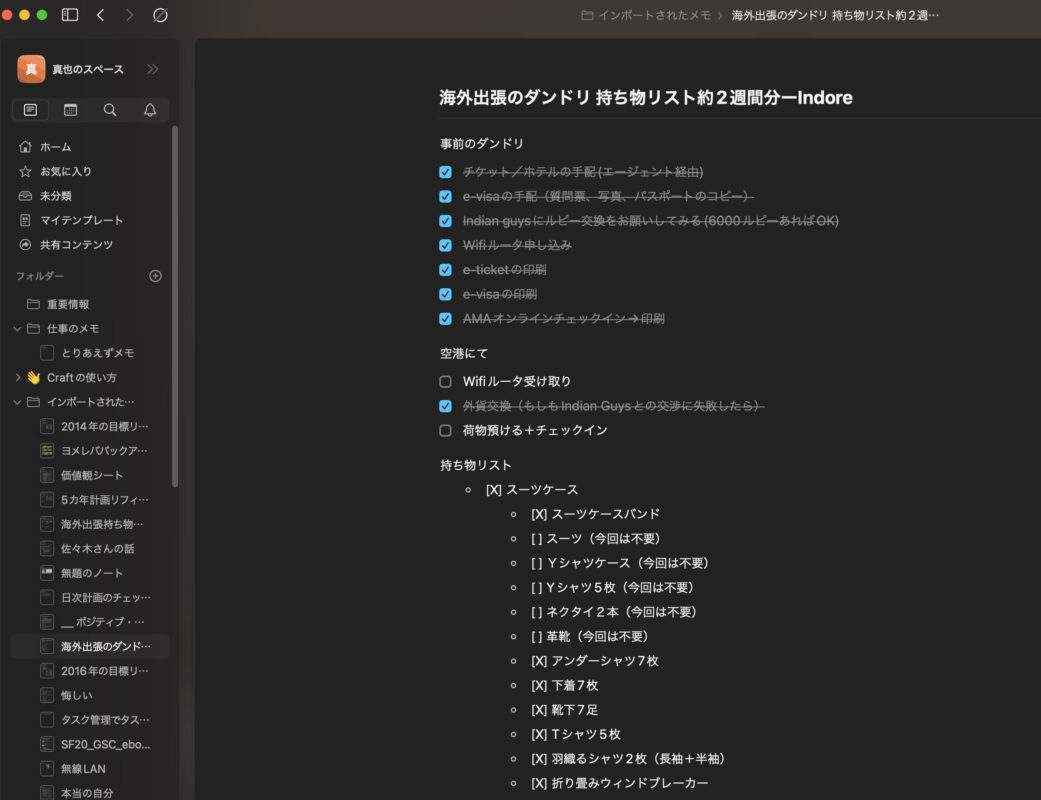Click the back navigation arrow
Image resolution: width=1041 pixels, height=800 pixels.
pos(100,15)
